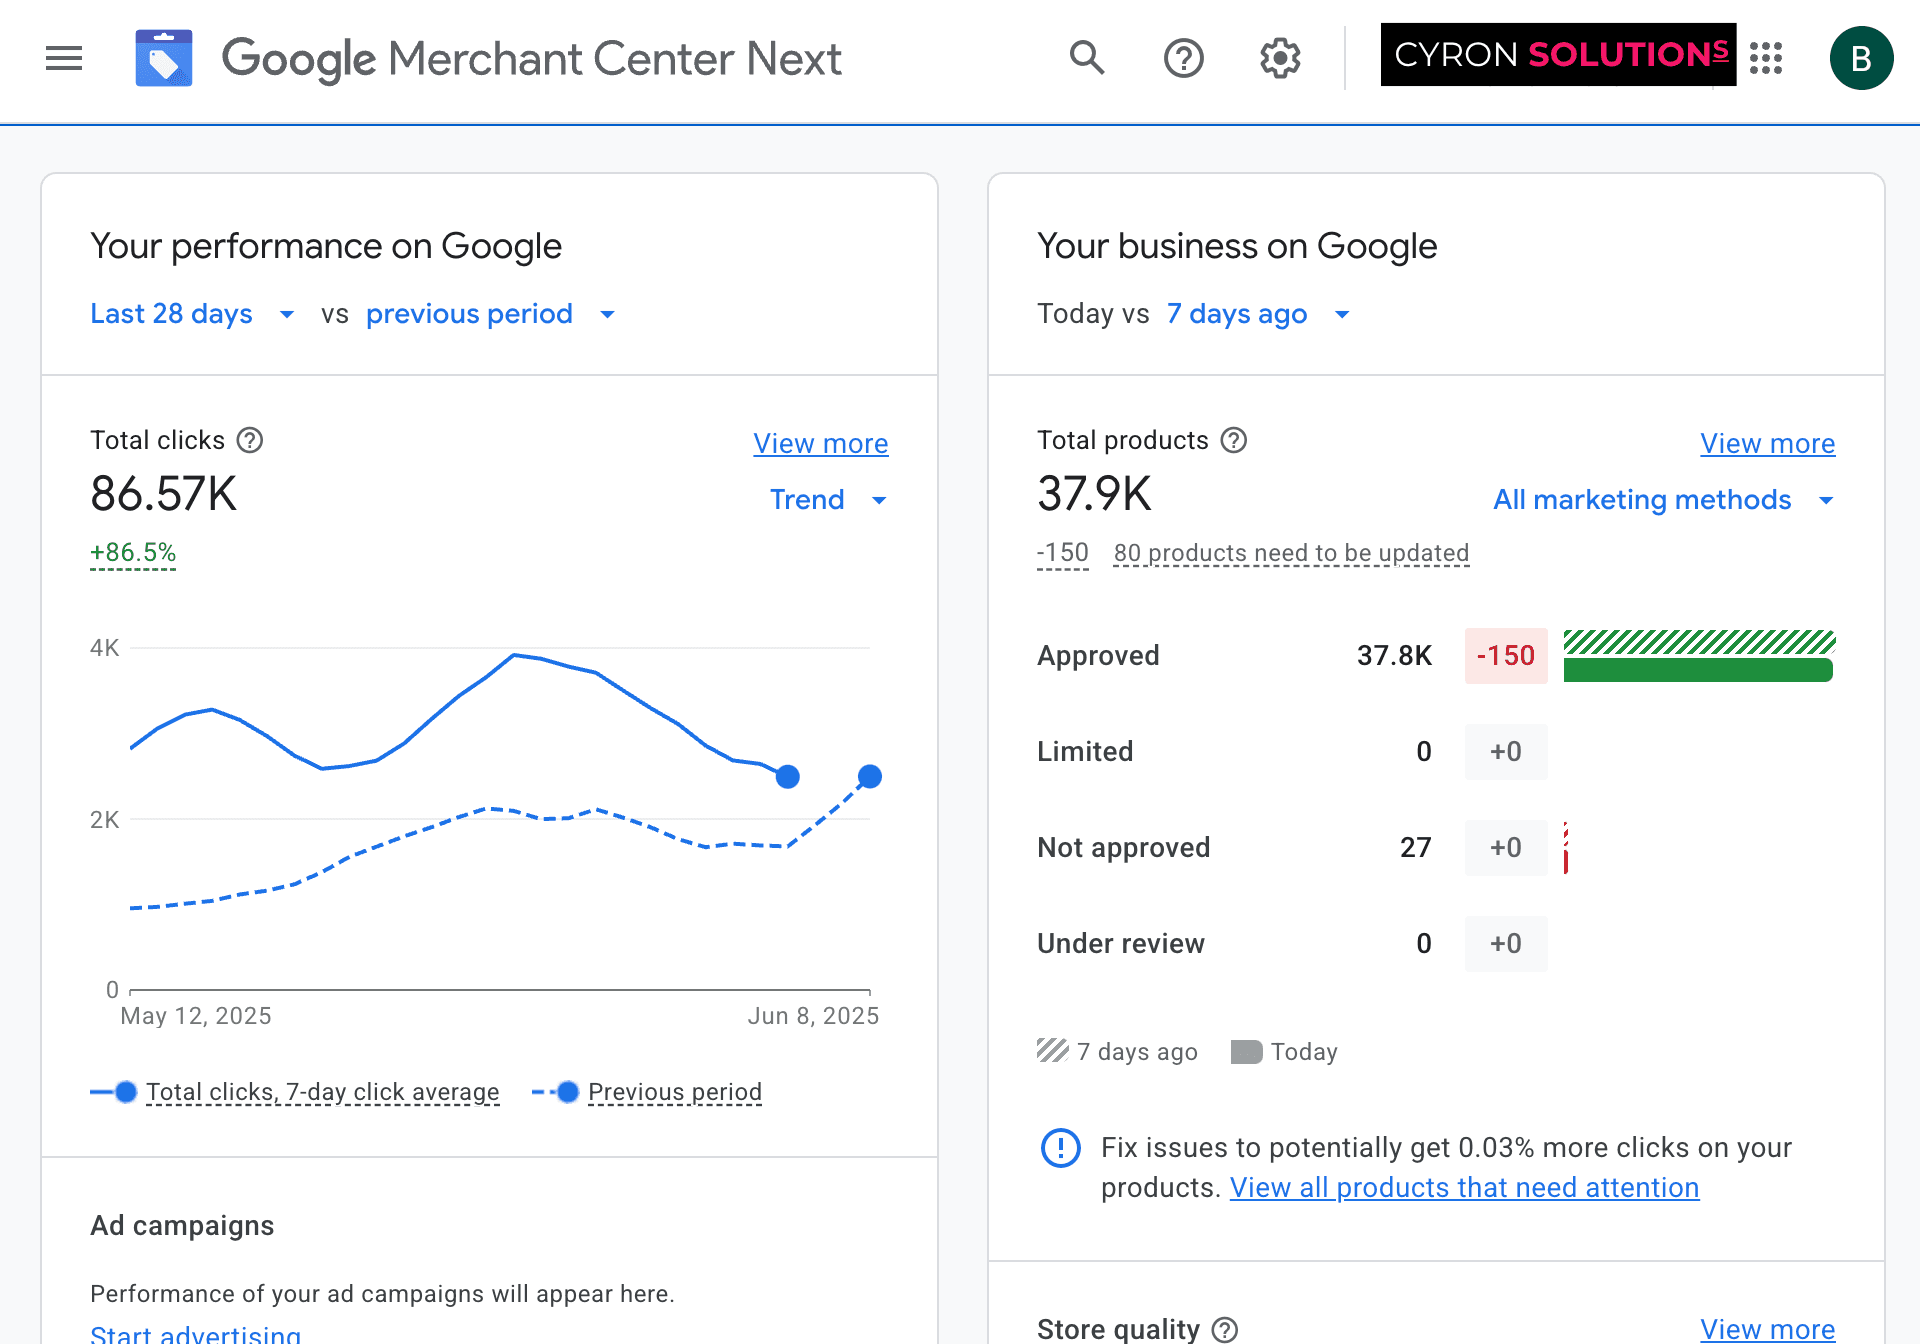
Task: Click the Merchant Center shopping tag logo
Action: tap(164, 58)
